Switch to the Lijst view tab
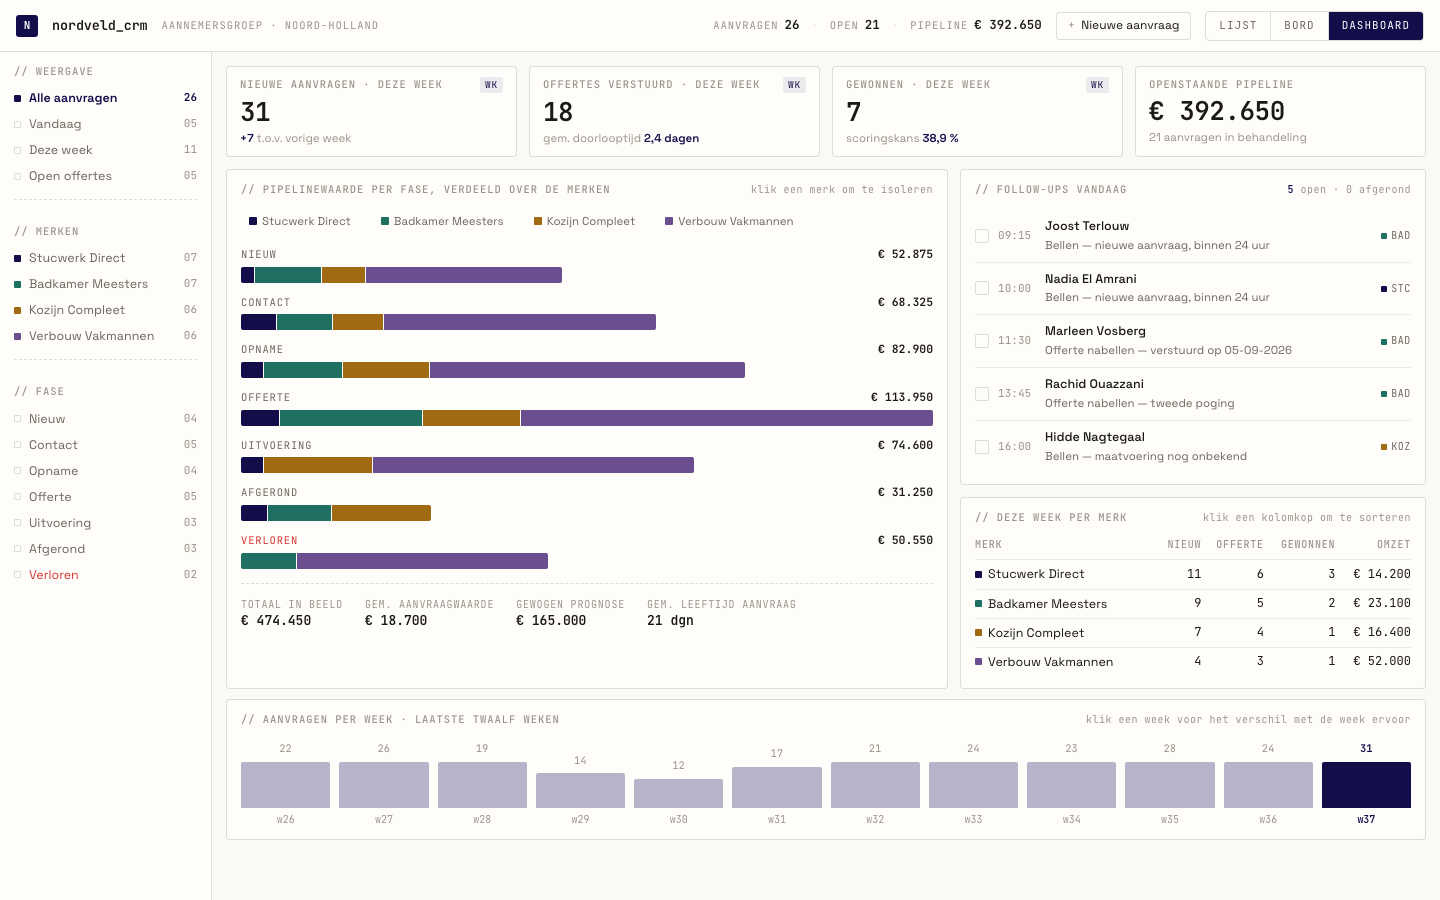The width and height of the screenshot is (1440, 900). click(x=1238, y=26)
